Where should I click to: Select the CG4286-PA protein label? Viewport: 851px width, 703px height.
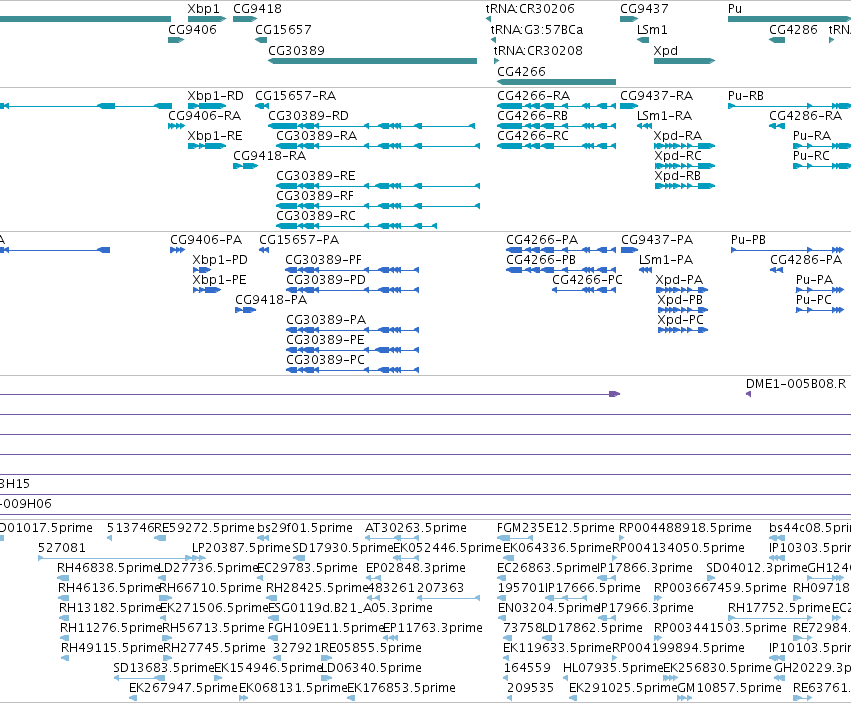(806, 259)
